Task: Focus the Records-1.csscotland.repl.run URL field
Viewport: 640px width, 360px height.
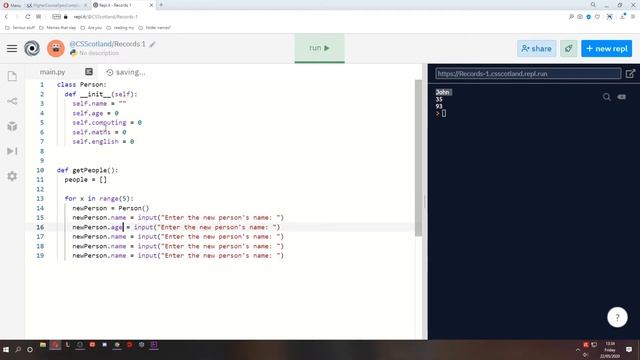Action: [x=528, y=73]
